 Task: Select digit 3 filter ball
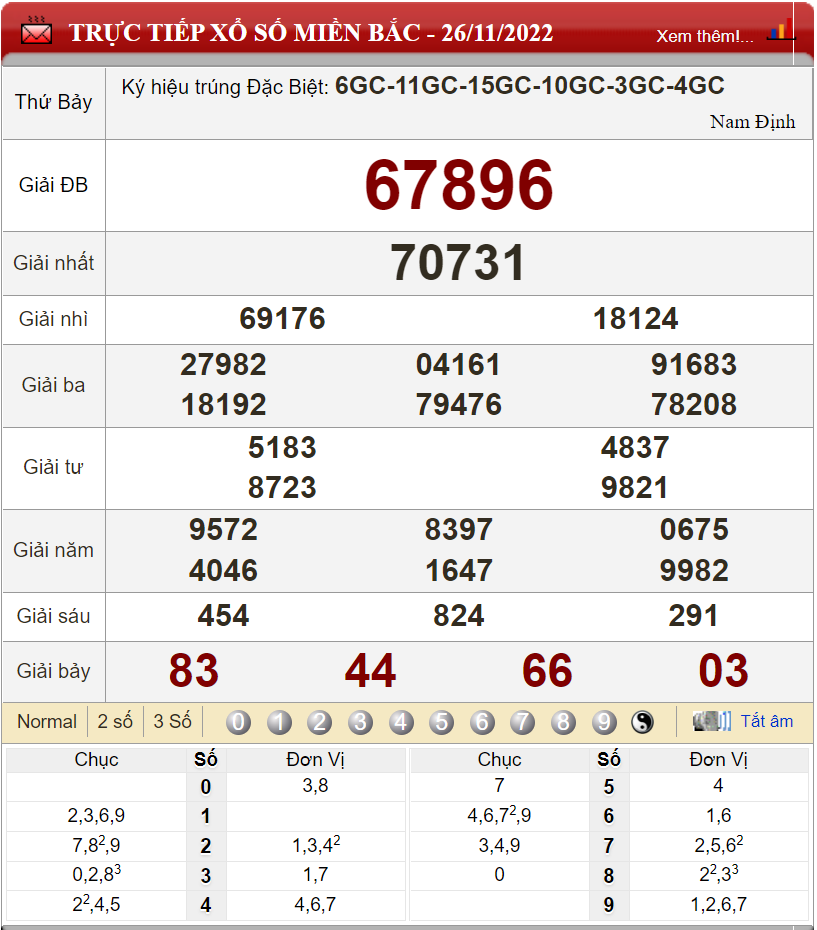tap(360, 722)
